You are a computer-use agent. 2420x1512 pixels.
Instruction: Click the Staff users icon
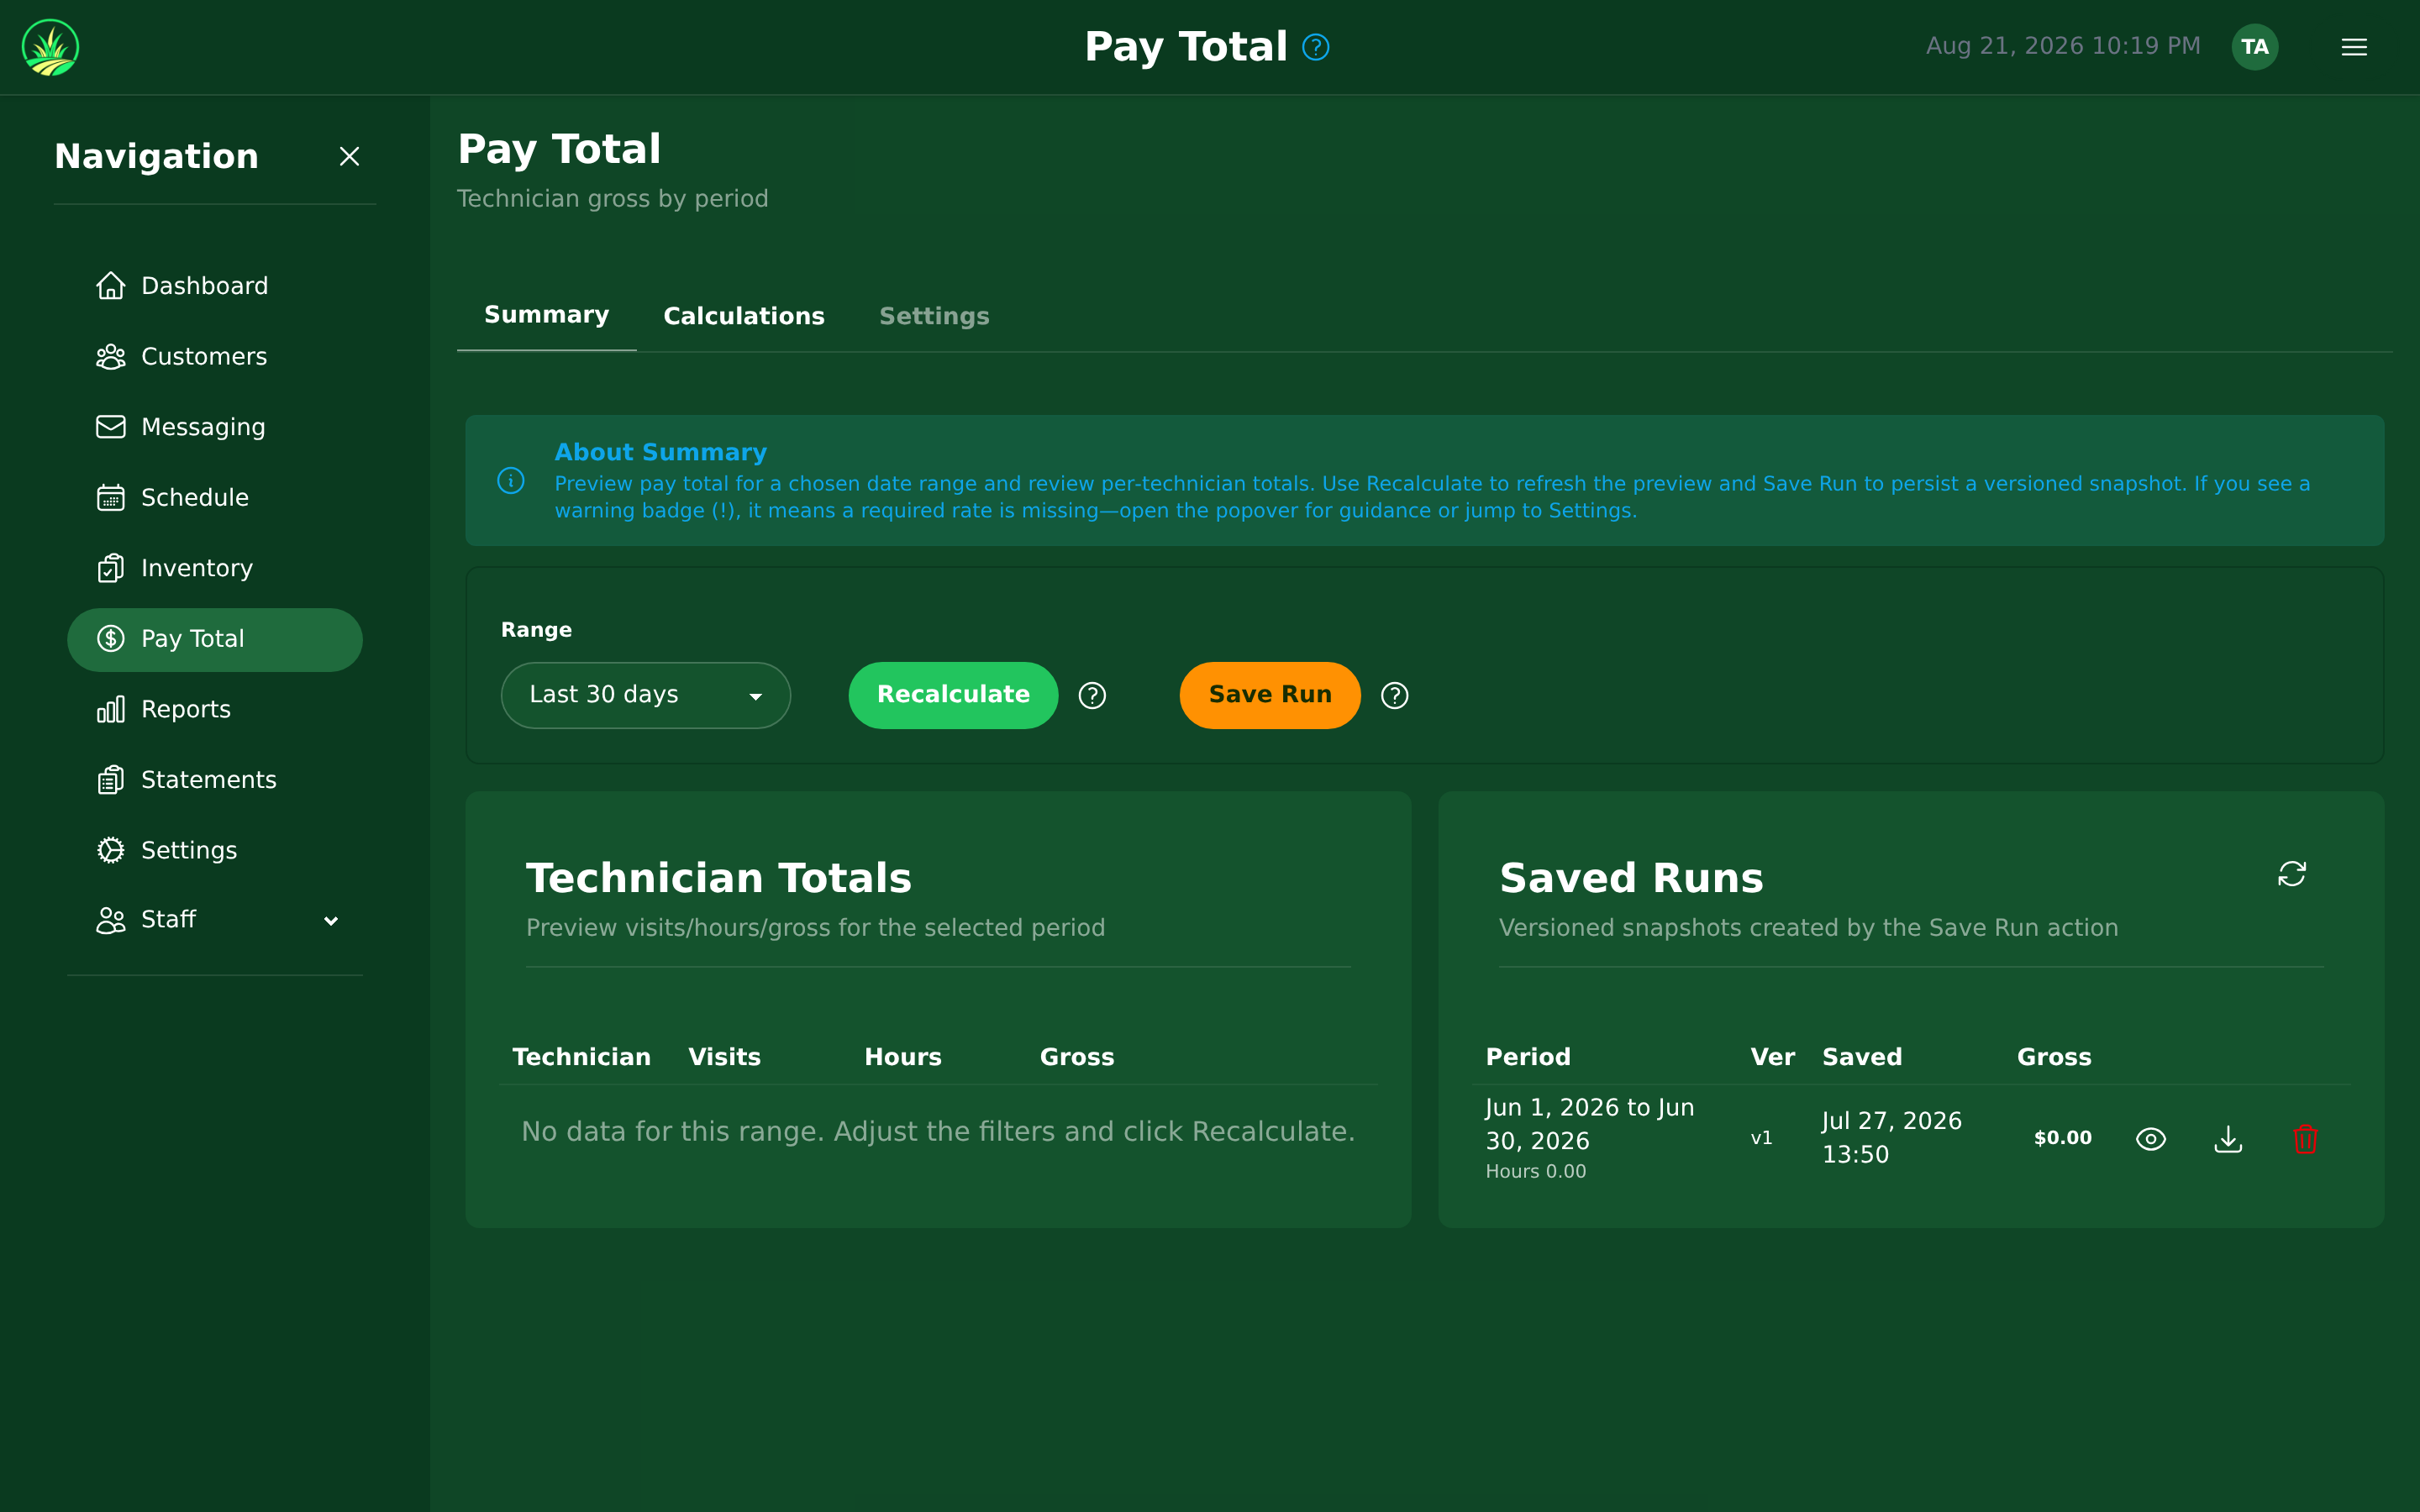point(110,920)
